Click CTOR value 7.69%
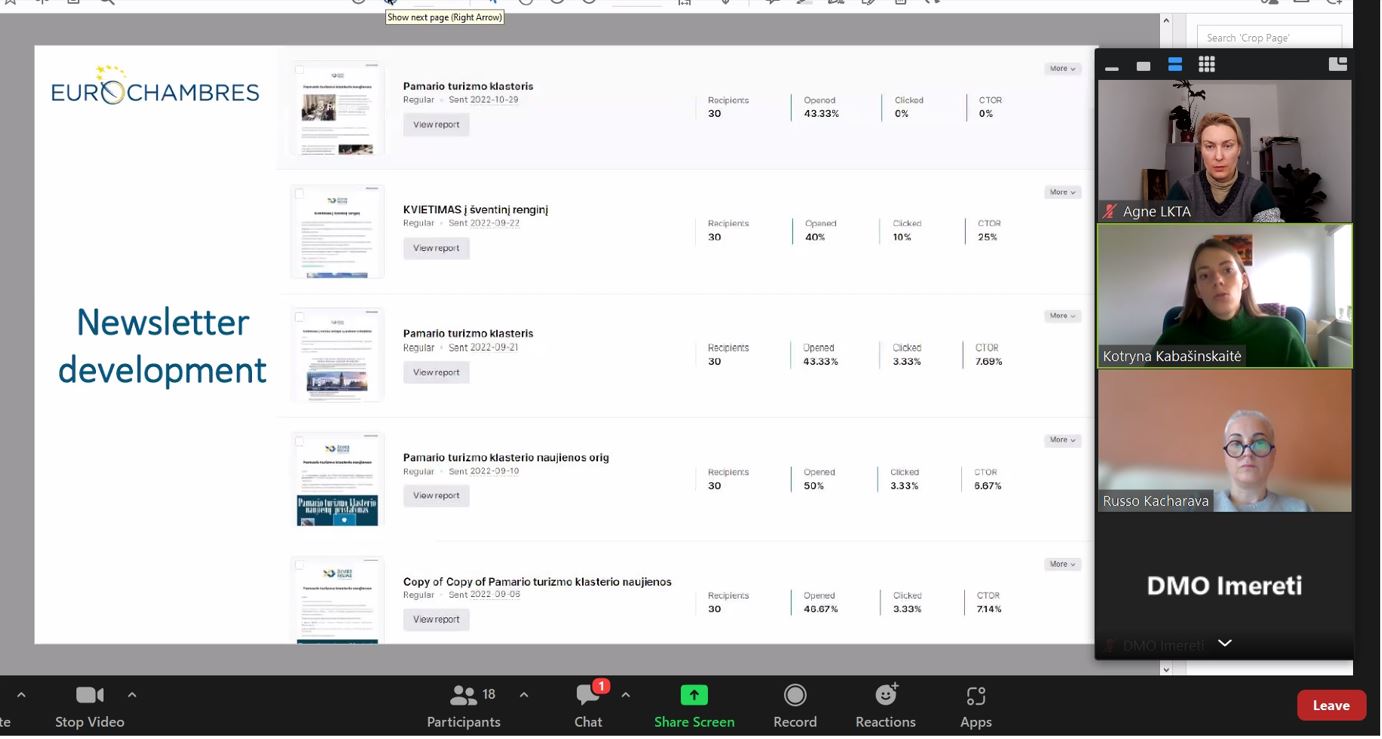 [989, 361]
